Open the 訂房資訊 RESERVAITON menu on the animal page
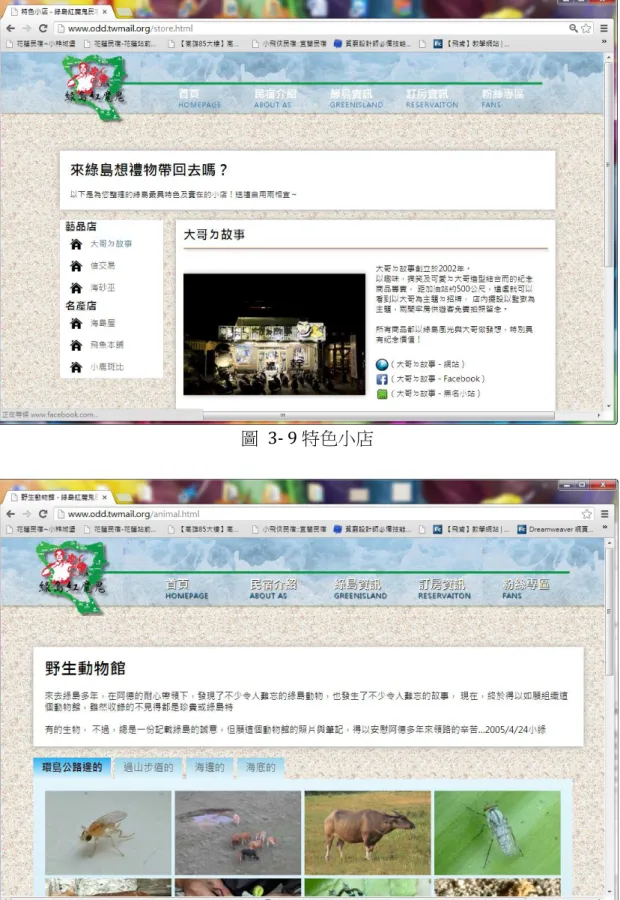620x900 pixels. tap(444, 589)
